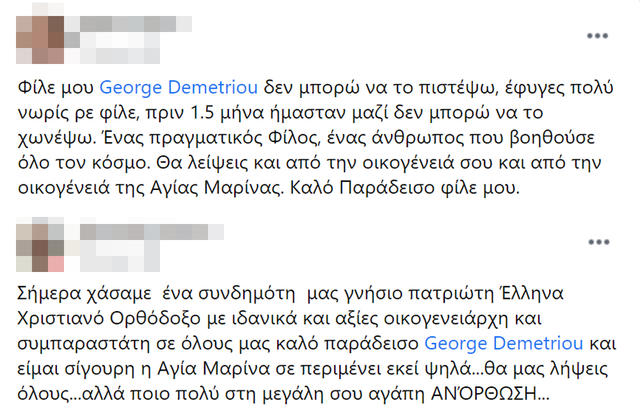
Task: Click 'καλό παράδεισο' in the second post
Action: tap(347, 344)
